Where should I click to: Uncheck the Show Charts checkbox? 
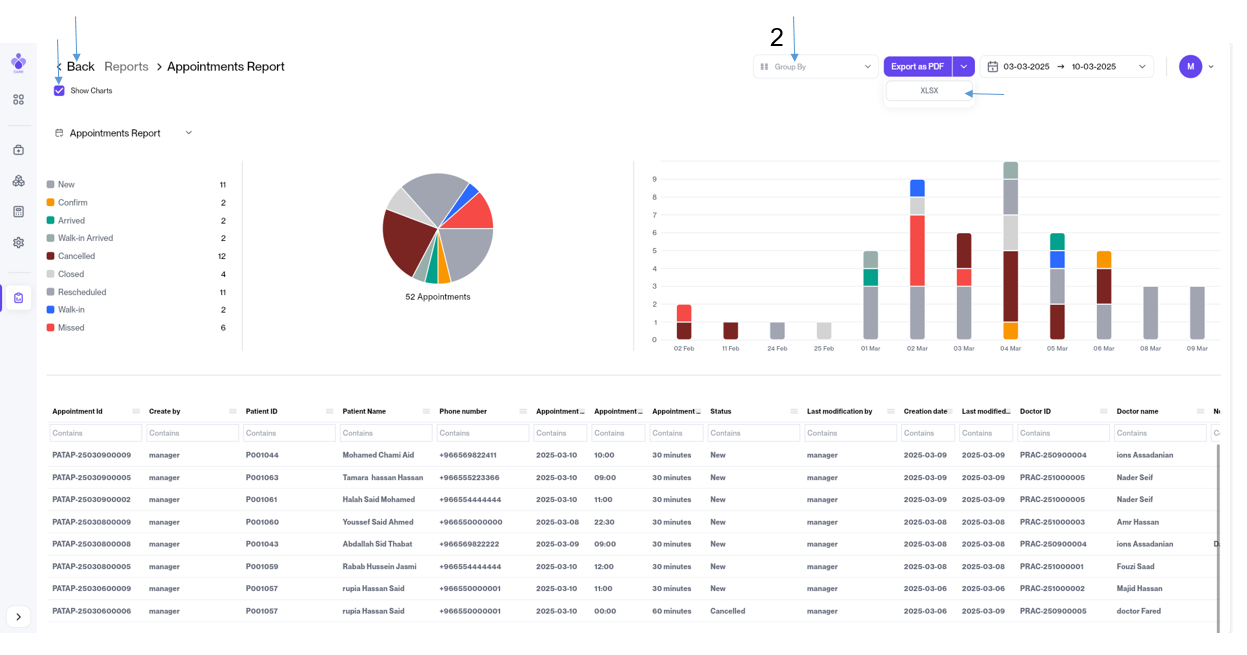coord(59,91)
